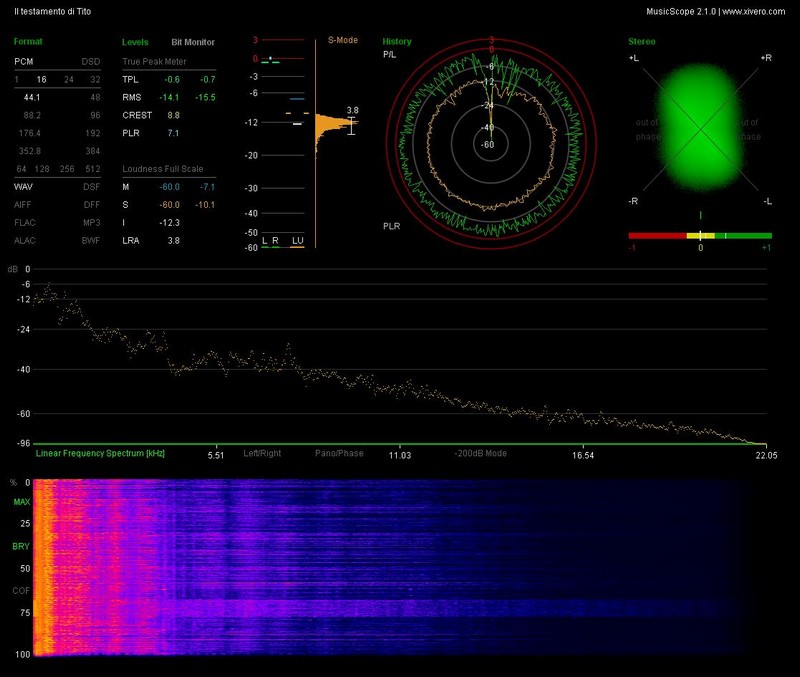
Task: Click the loudness histogram range bracket
Action: pos(352,126)
